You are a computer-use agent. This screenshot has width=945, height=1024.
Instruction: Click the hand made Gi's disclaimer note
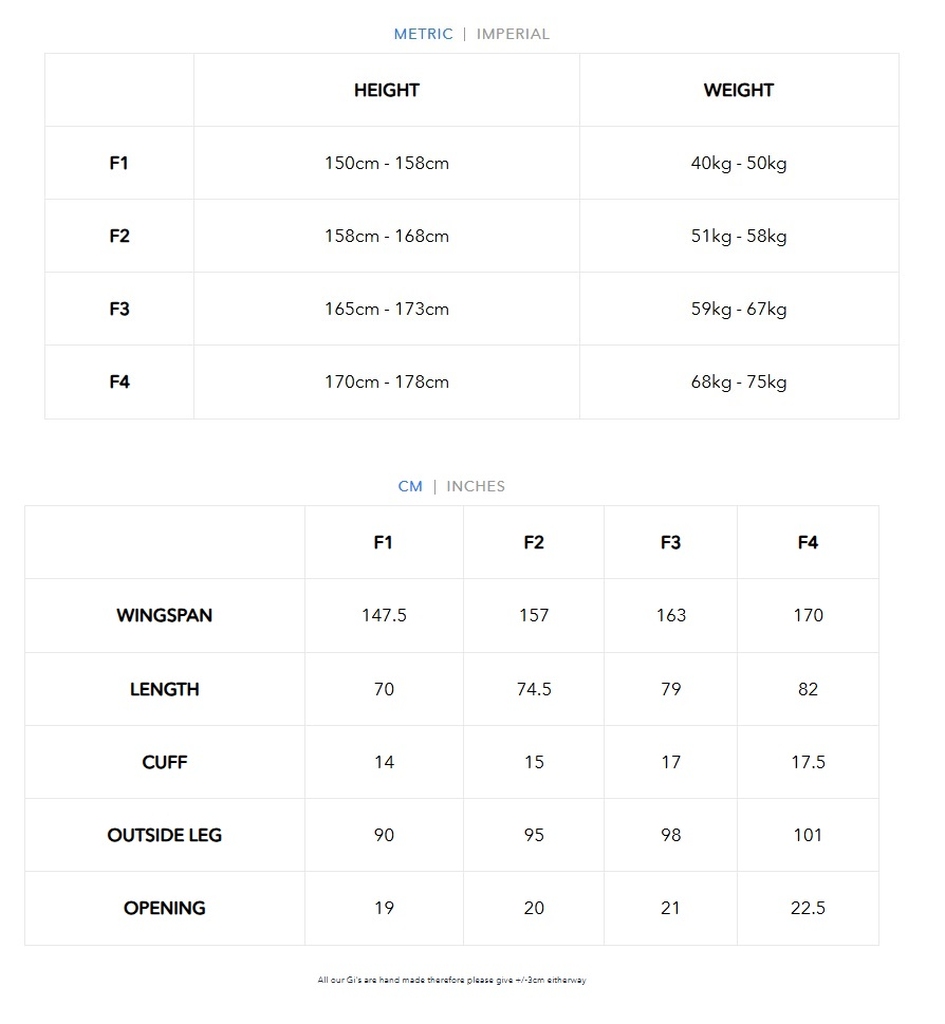tap(452, 980)
